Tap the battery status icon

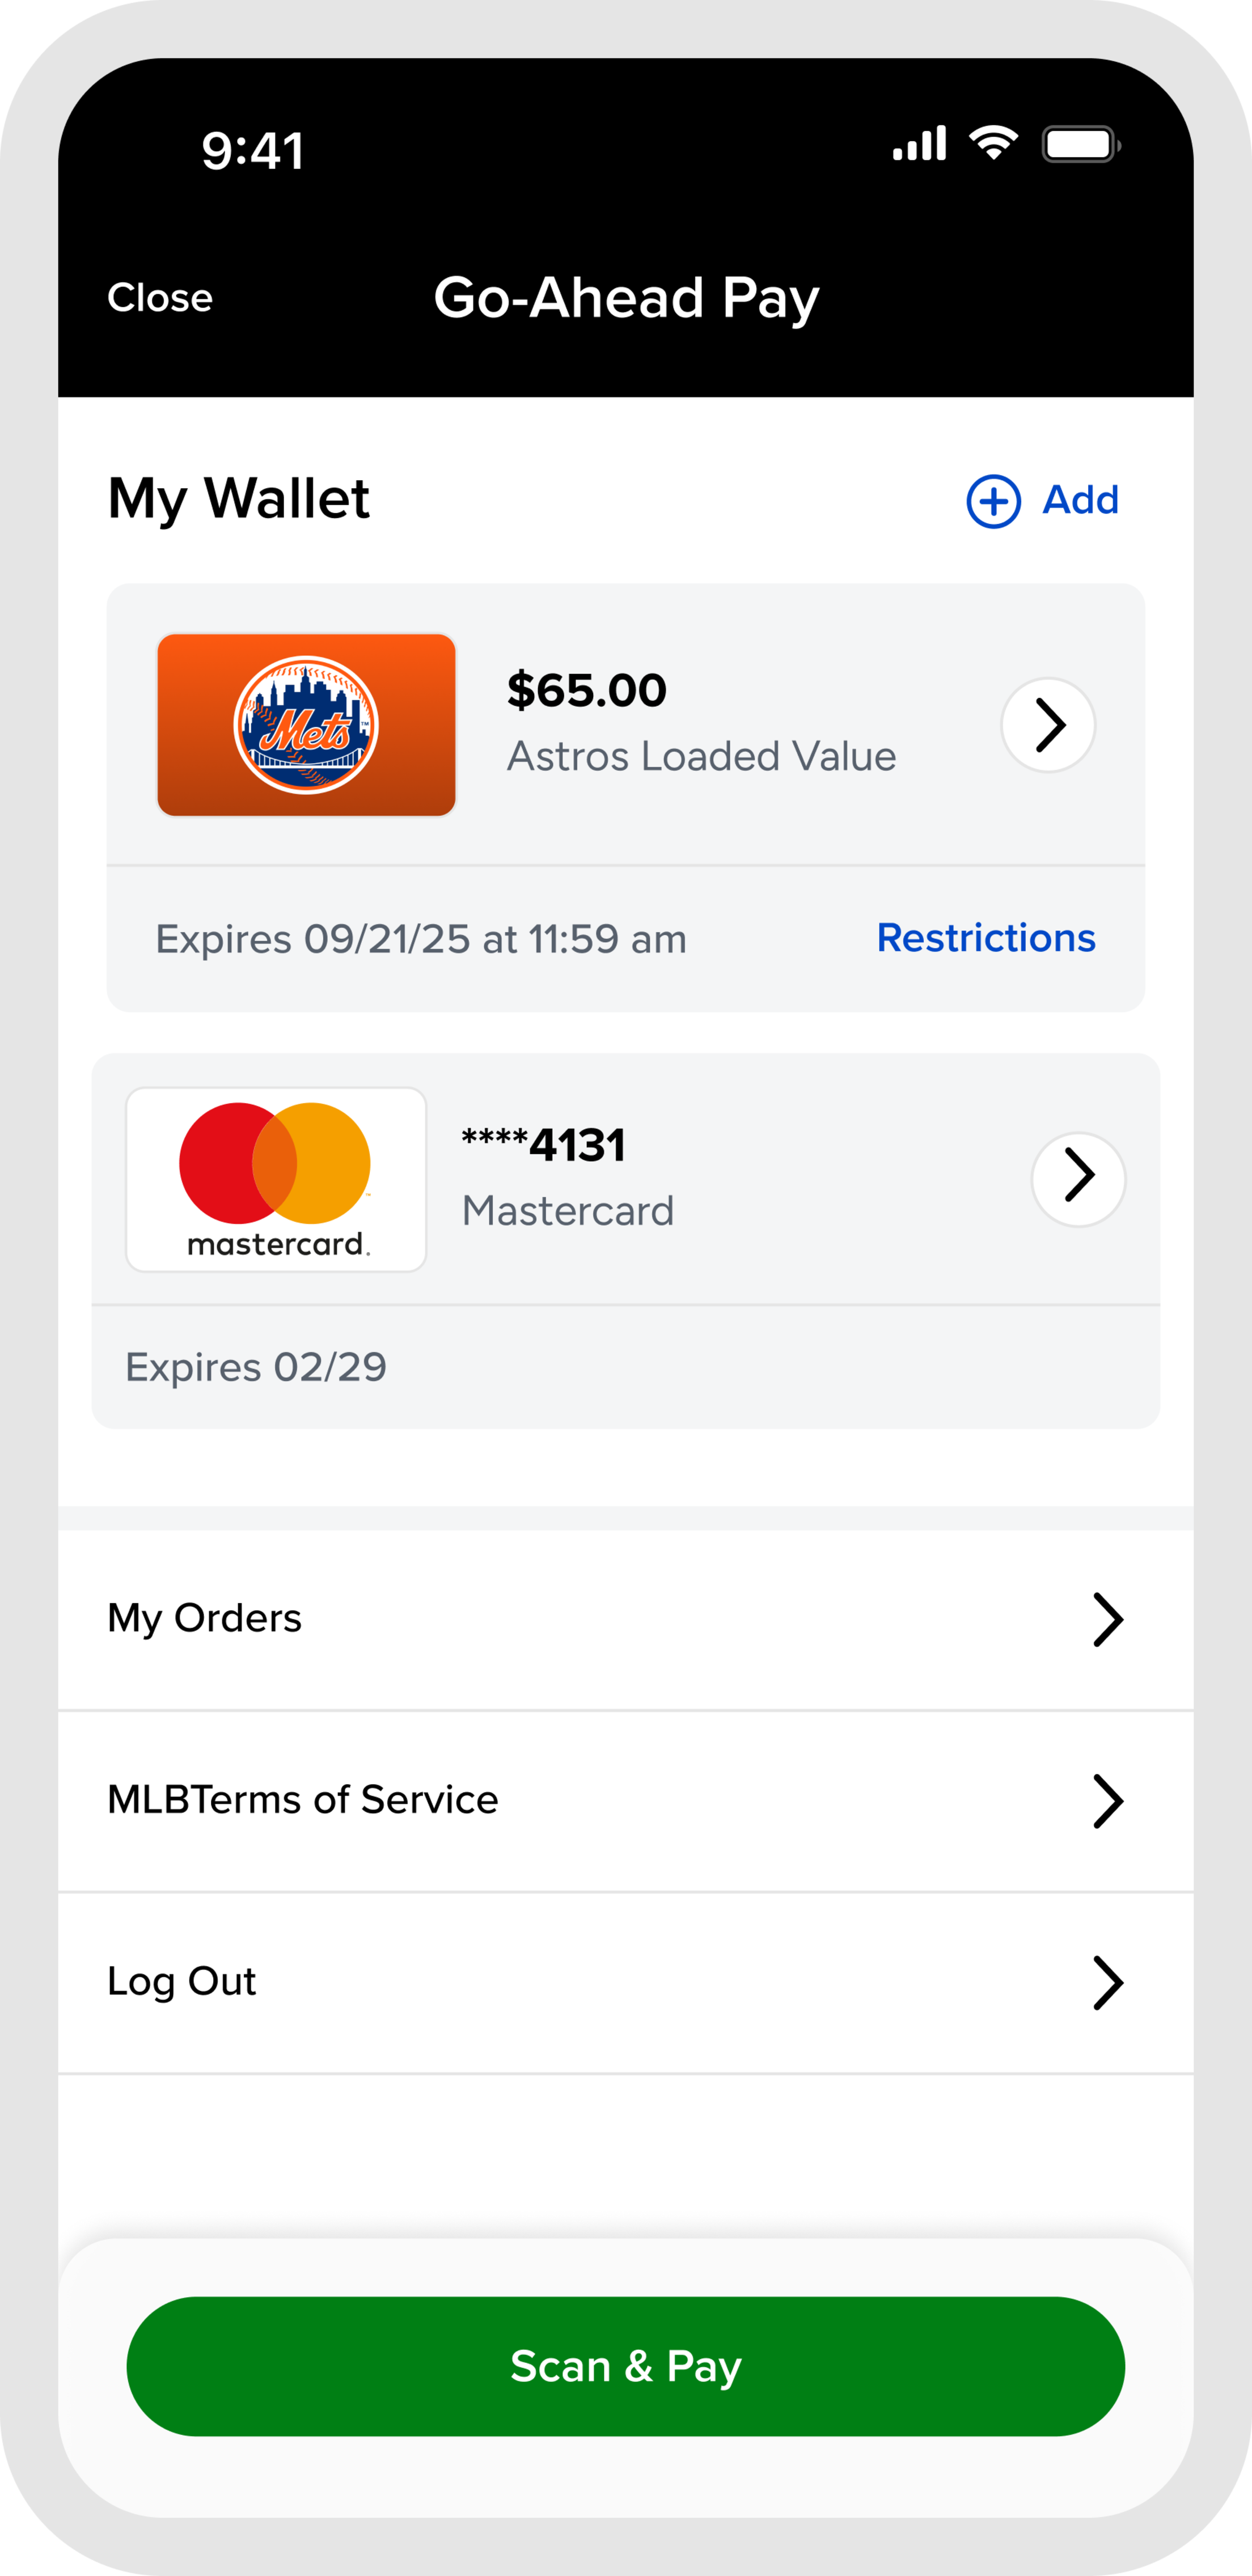point(1080,145)
